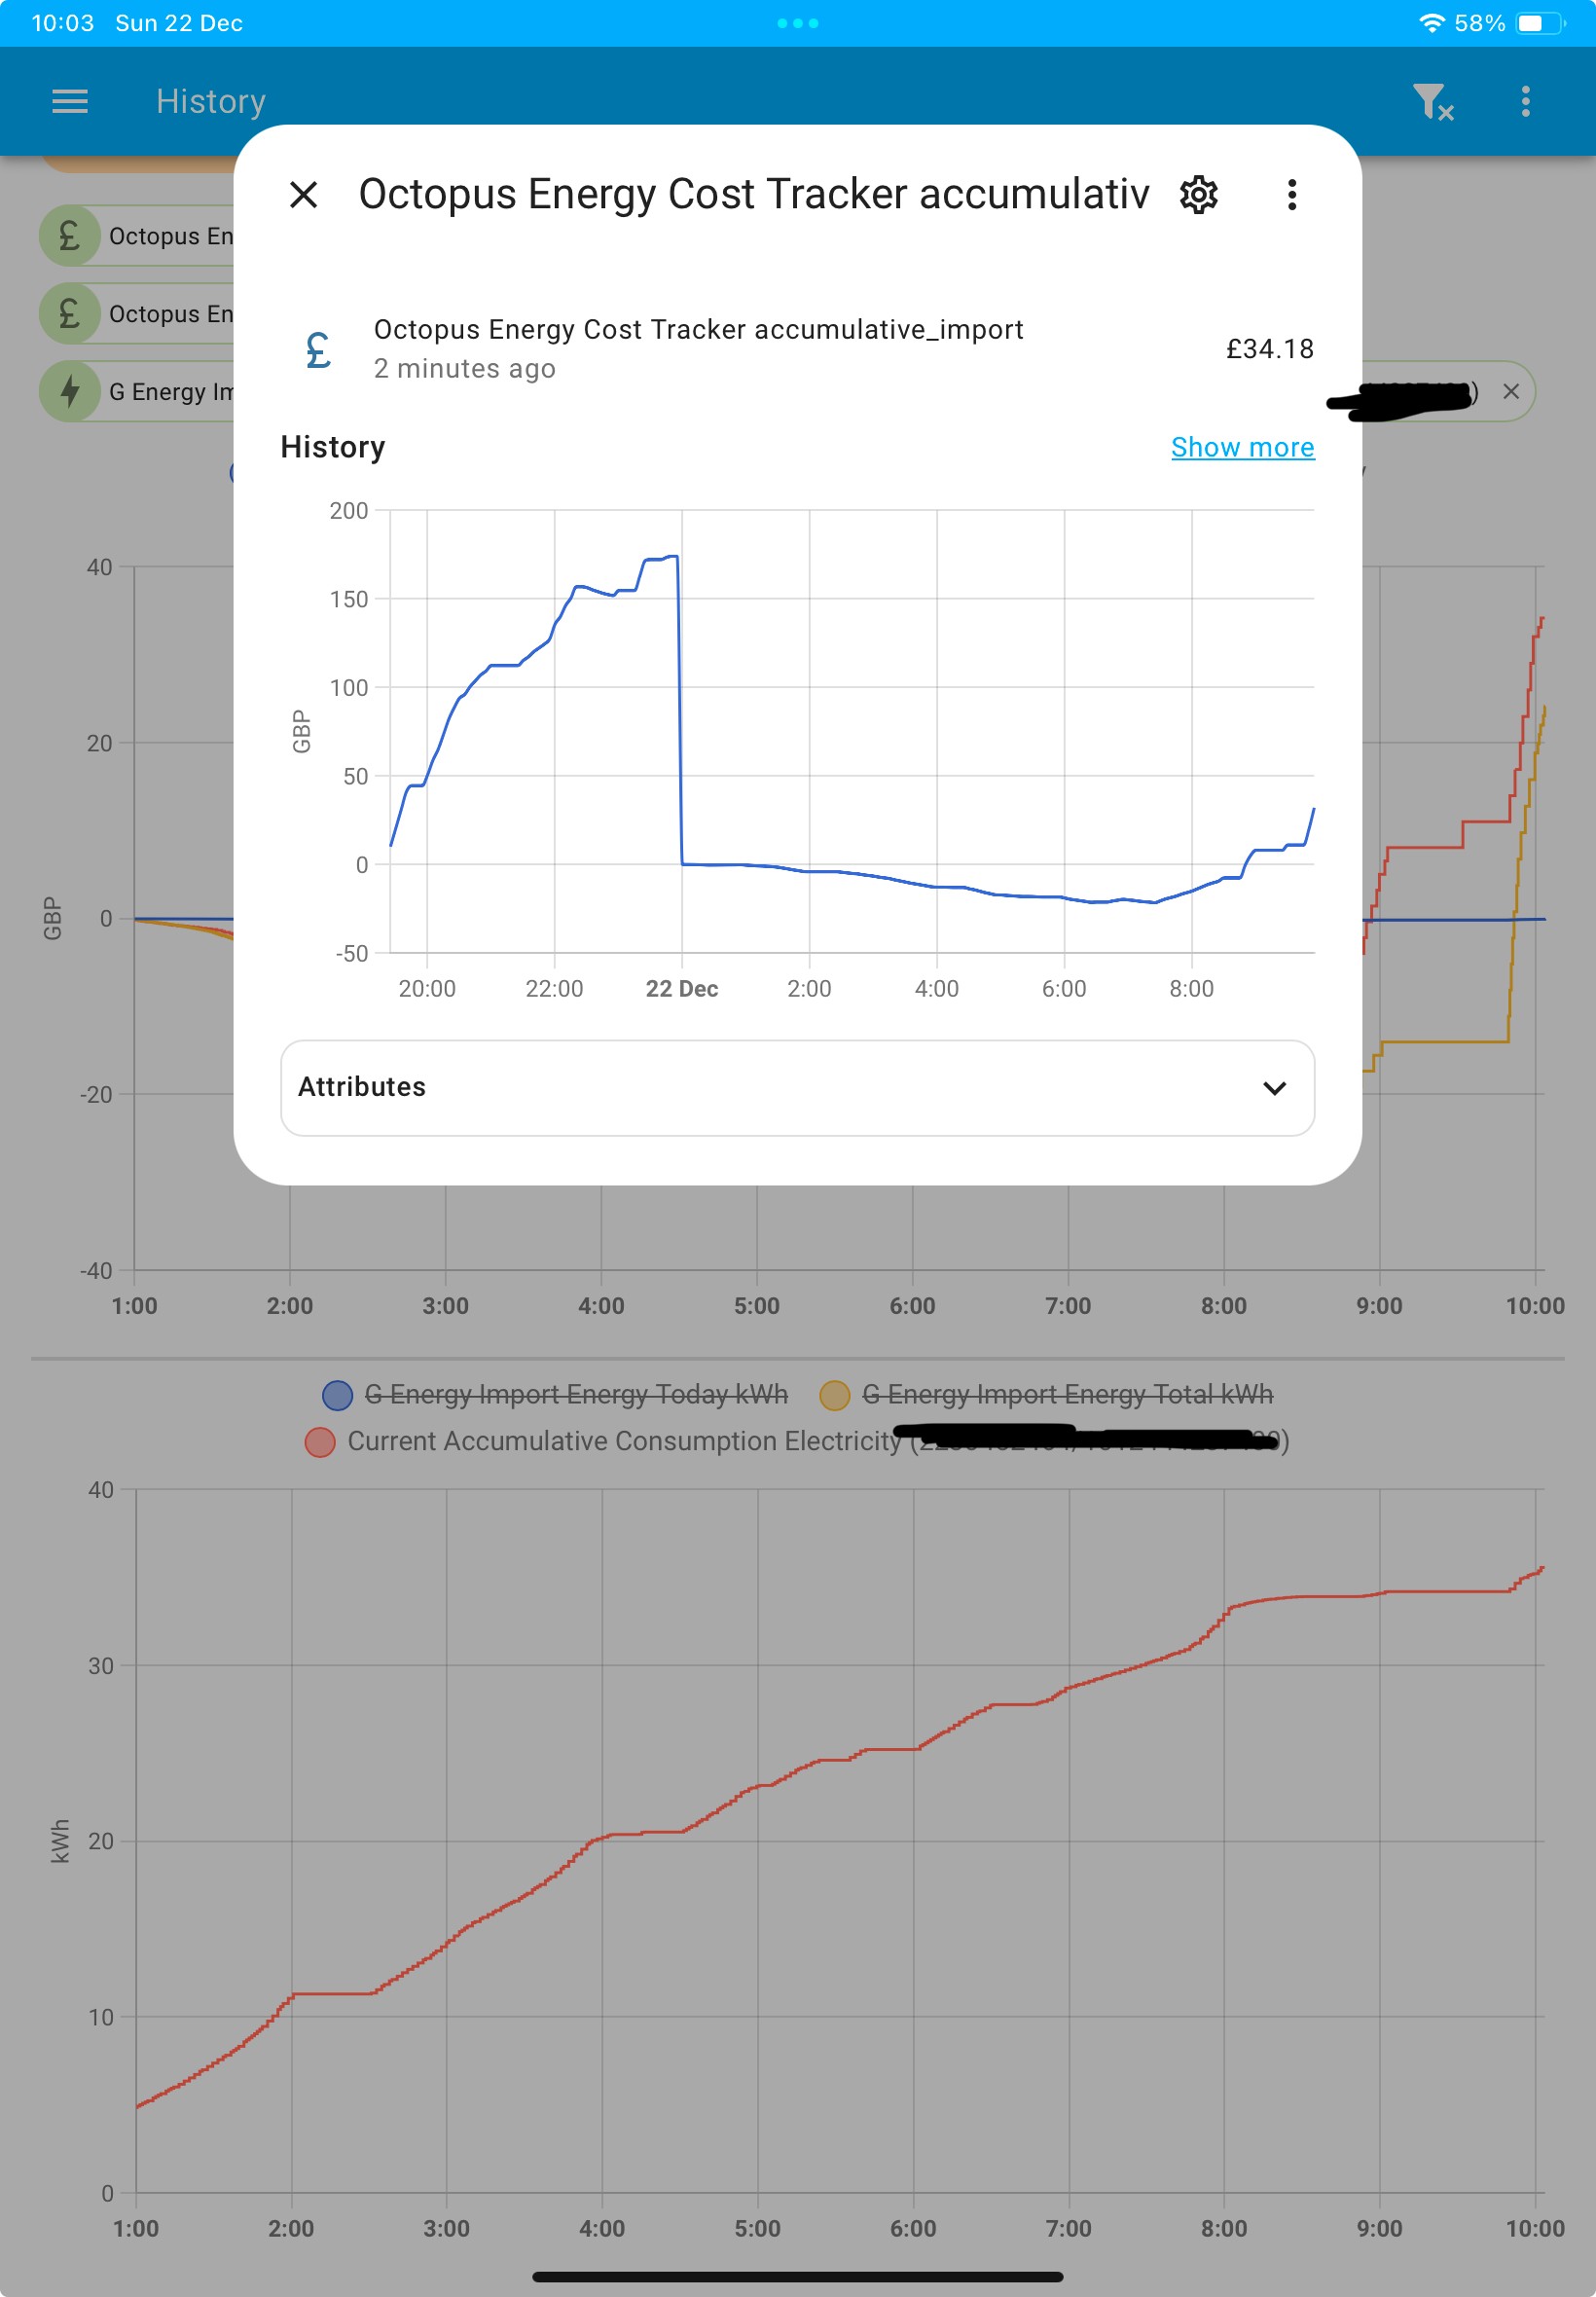The height and width of the screenshot is (2297, 1596).
Task: Remove the entity chip with the X
Action: tap(1511, 391)
